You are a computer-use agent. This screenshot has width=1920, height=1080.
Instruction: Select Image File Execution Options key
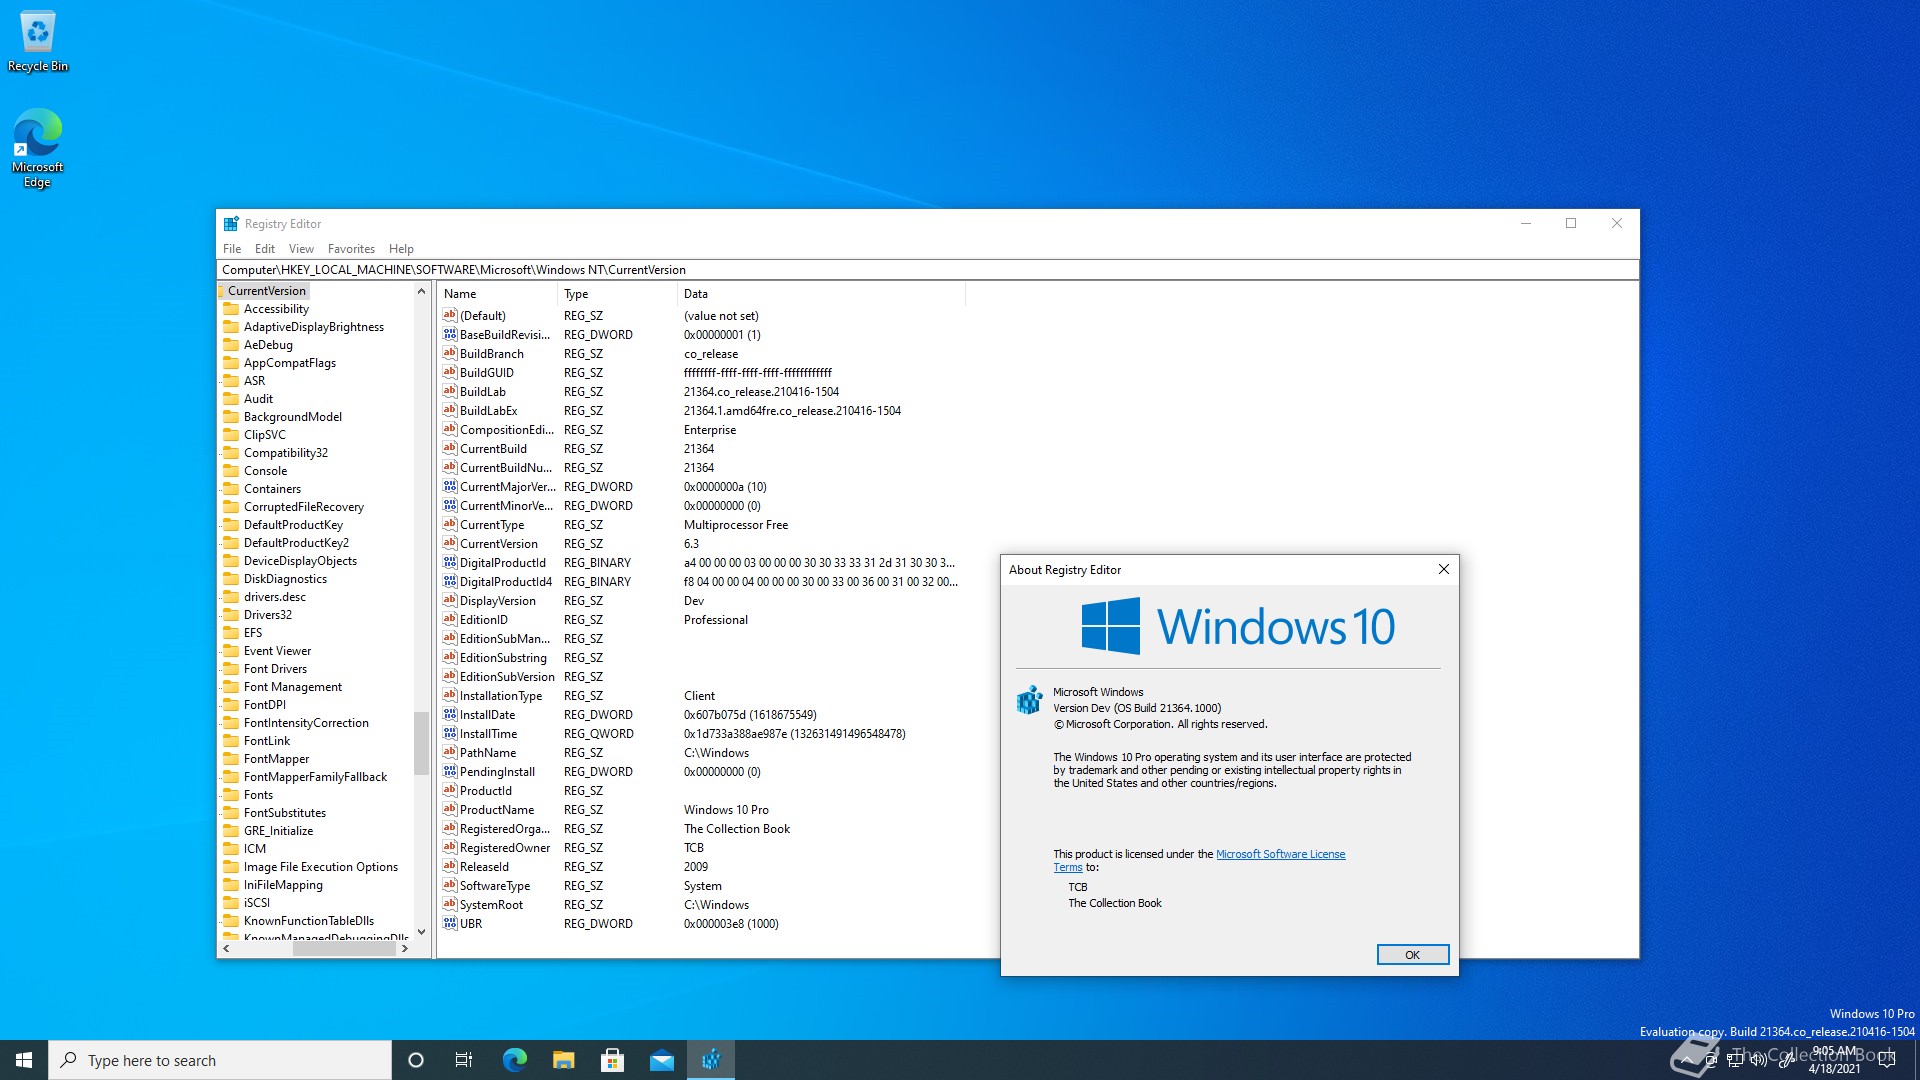tap(321, 867)
